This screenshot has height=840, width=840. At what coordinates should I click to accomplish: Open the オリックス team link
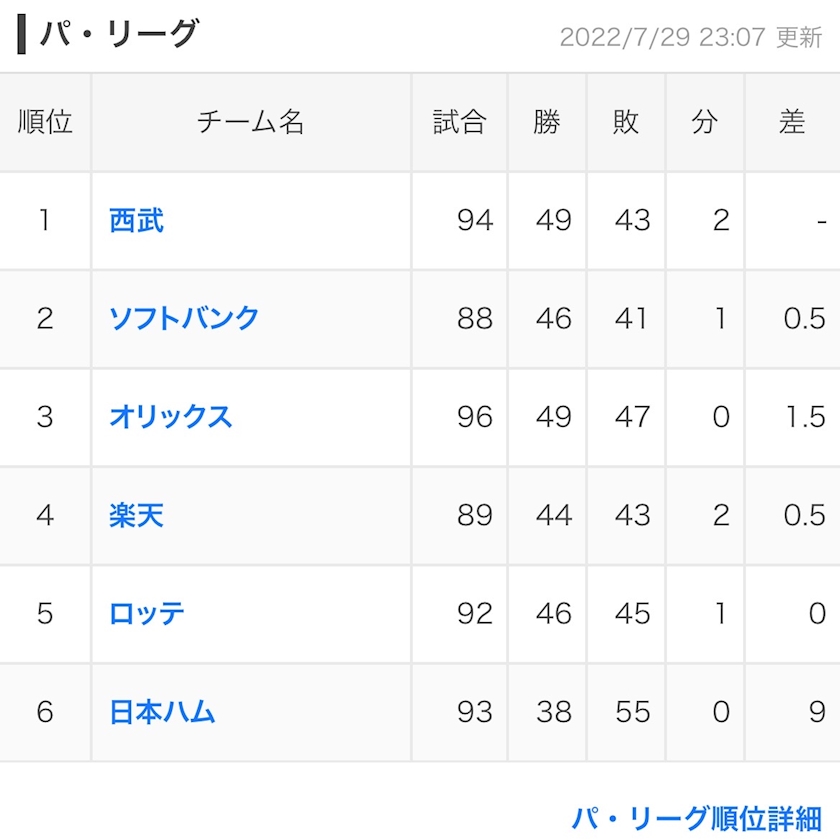tap(170, 417)
